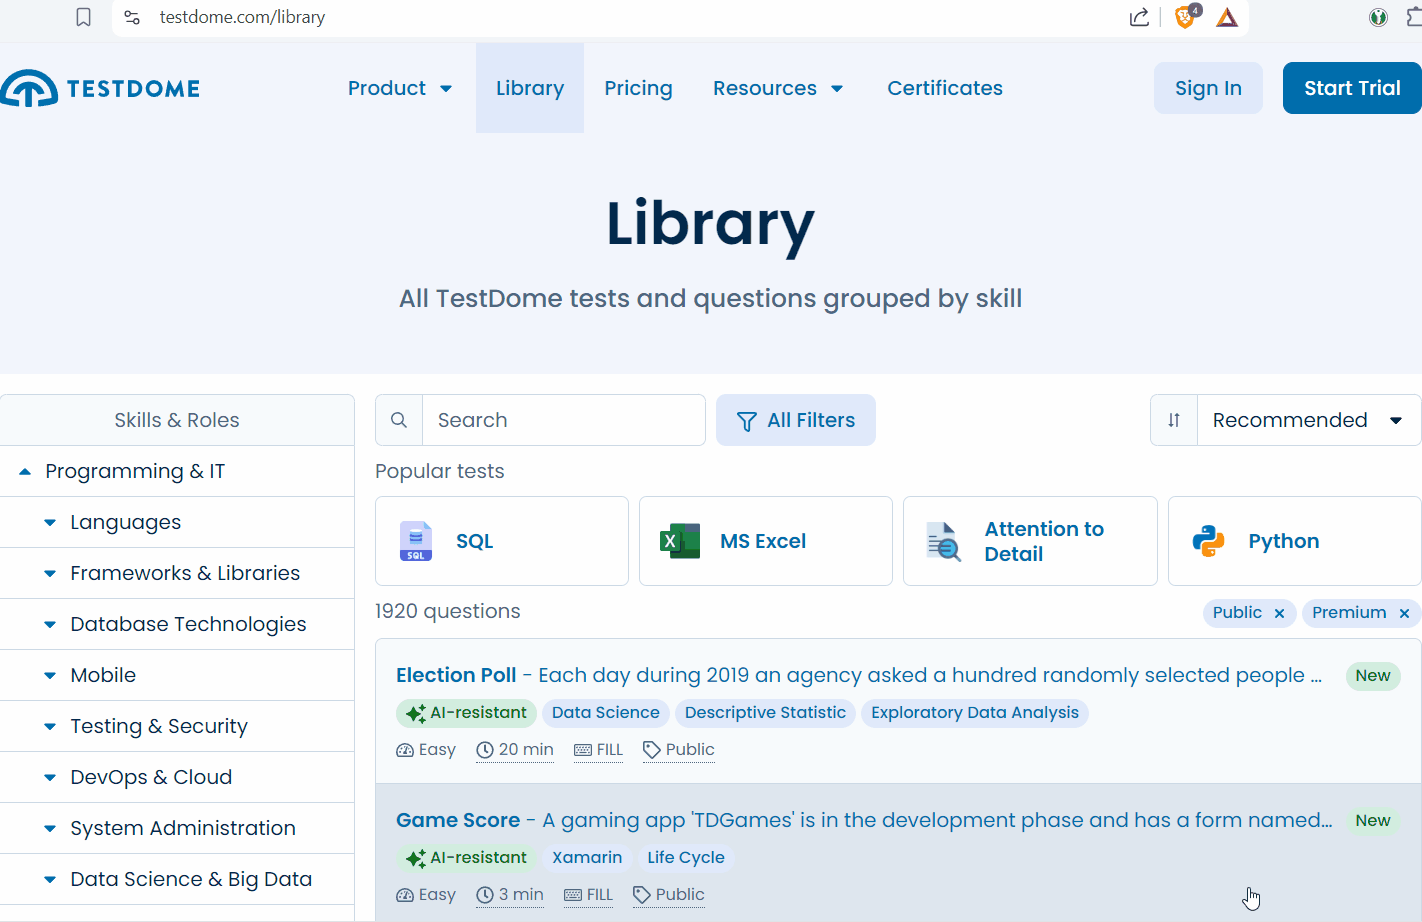
Task: Go to the Pricing page
Action: 638,88
